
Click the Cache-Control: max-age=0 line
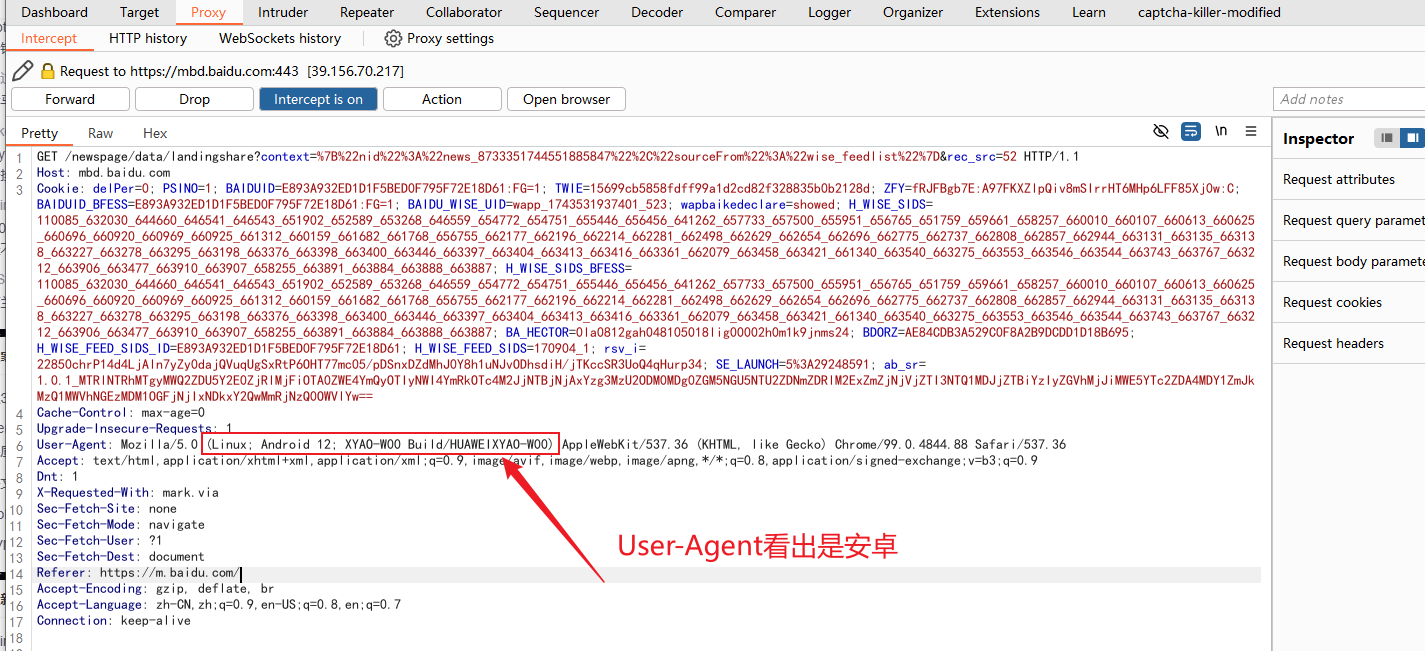pyautogui.click(x=121, y=412)
